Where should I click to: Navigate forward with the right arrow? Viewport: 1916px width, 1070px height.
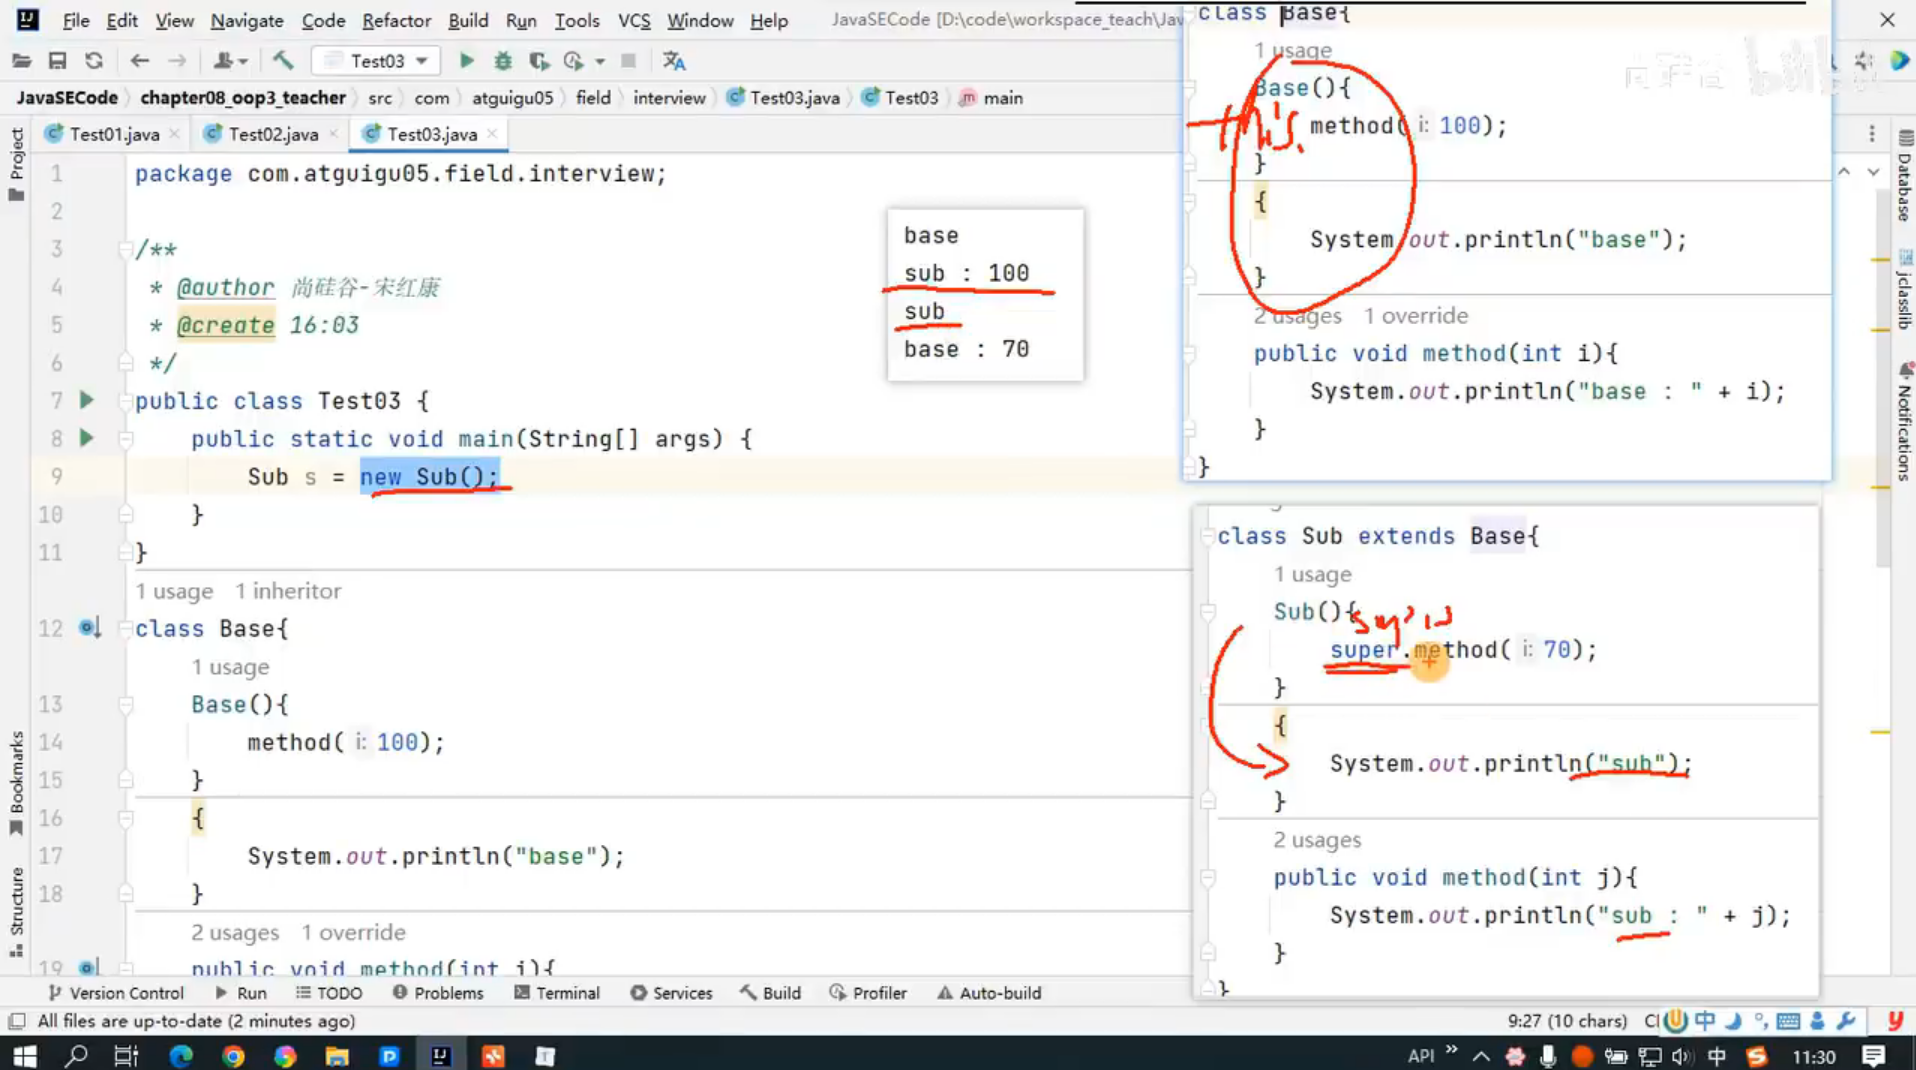177,61
